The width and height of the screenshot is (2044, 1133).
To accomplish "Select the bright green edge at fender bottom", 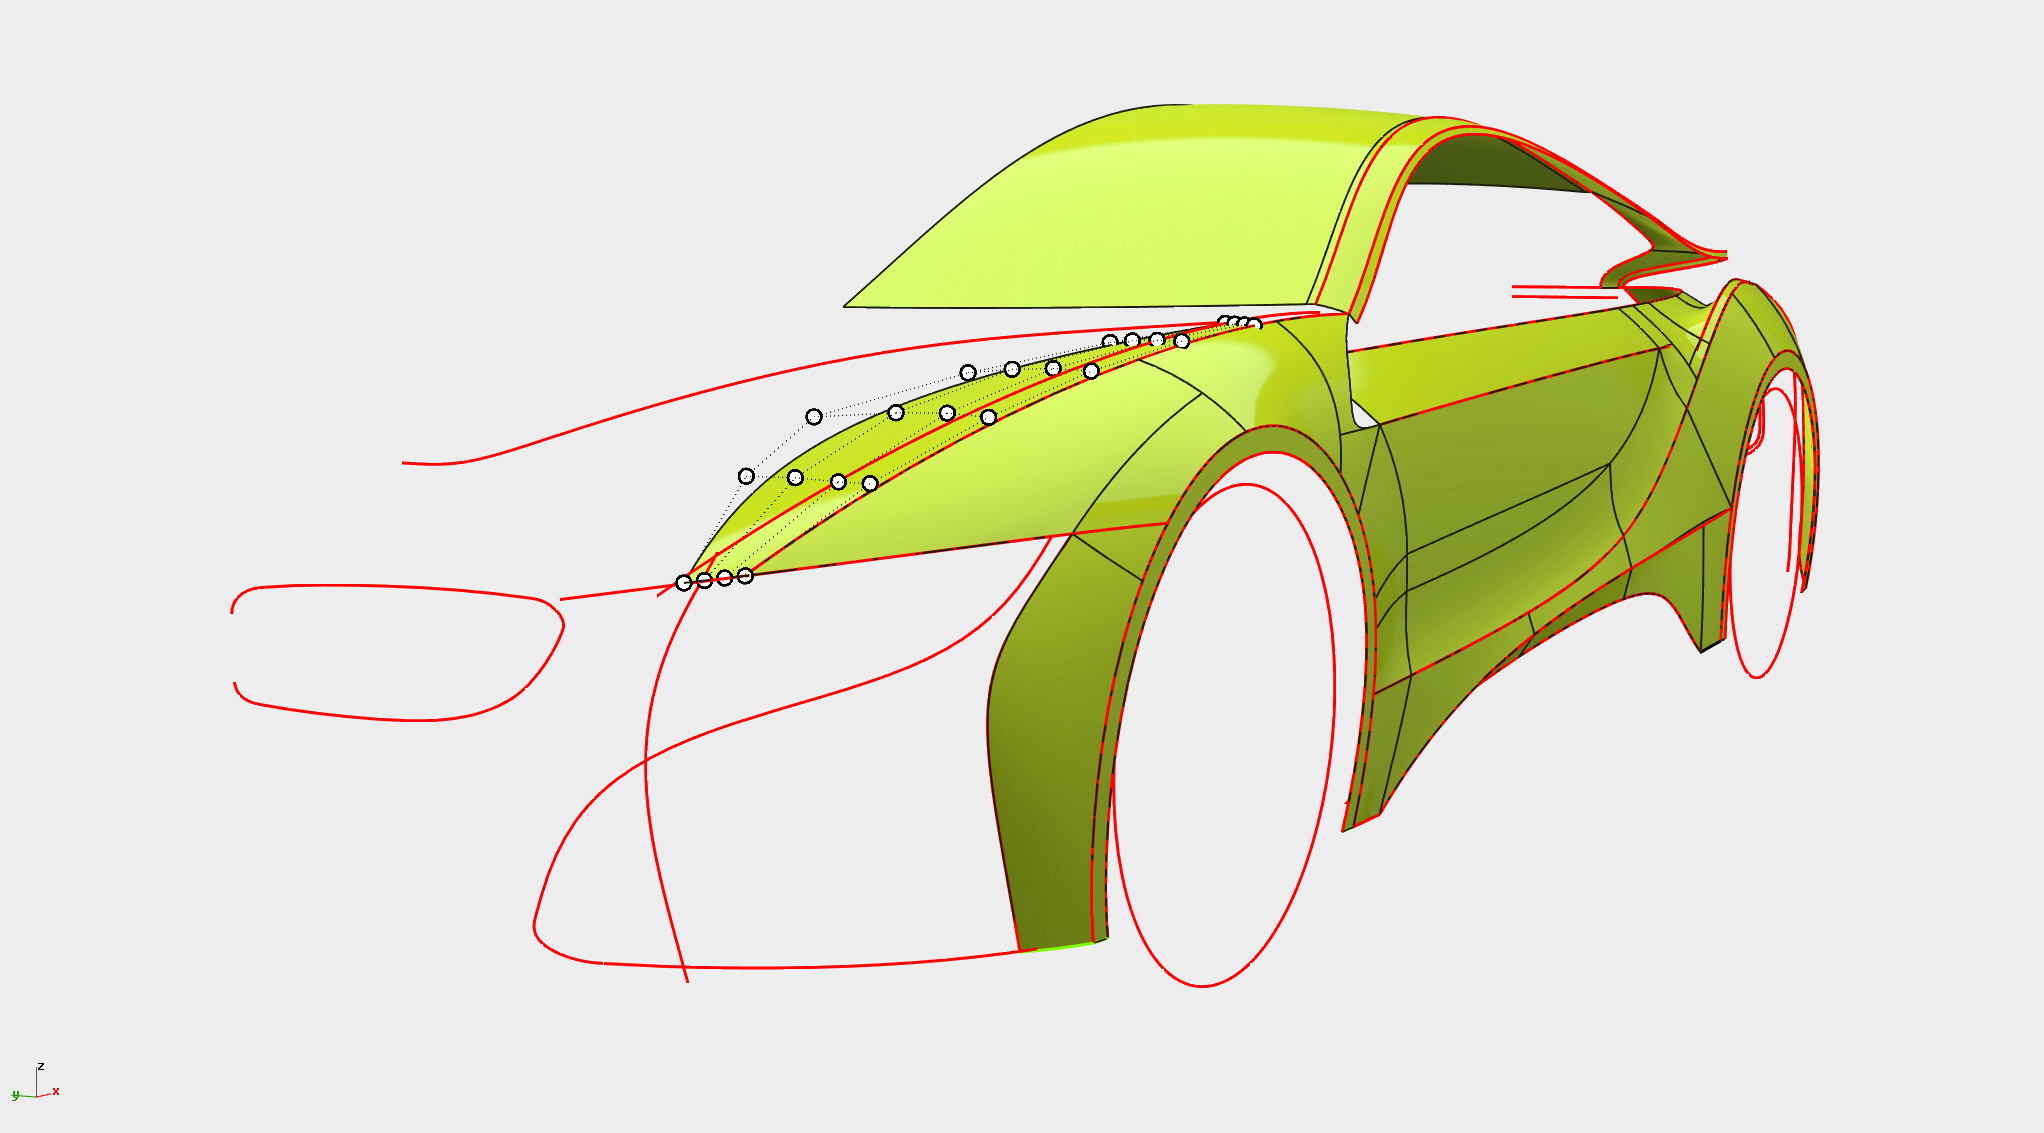I will (x=1065, y=946).
